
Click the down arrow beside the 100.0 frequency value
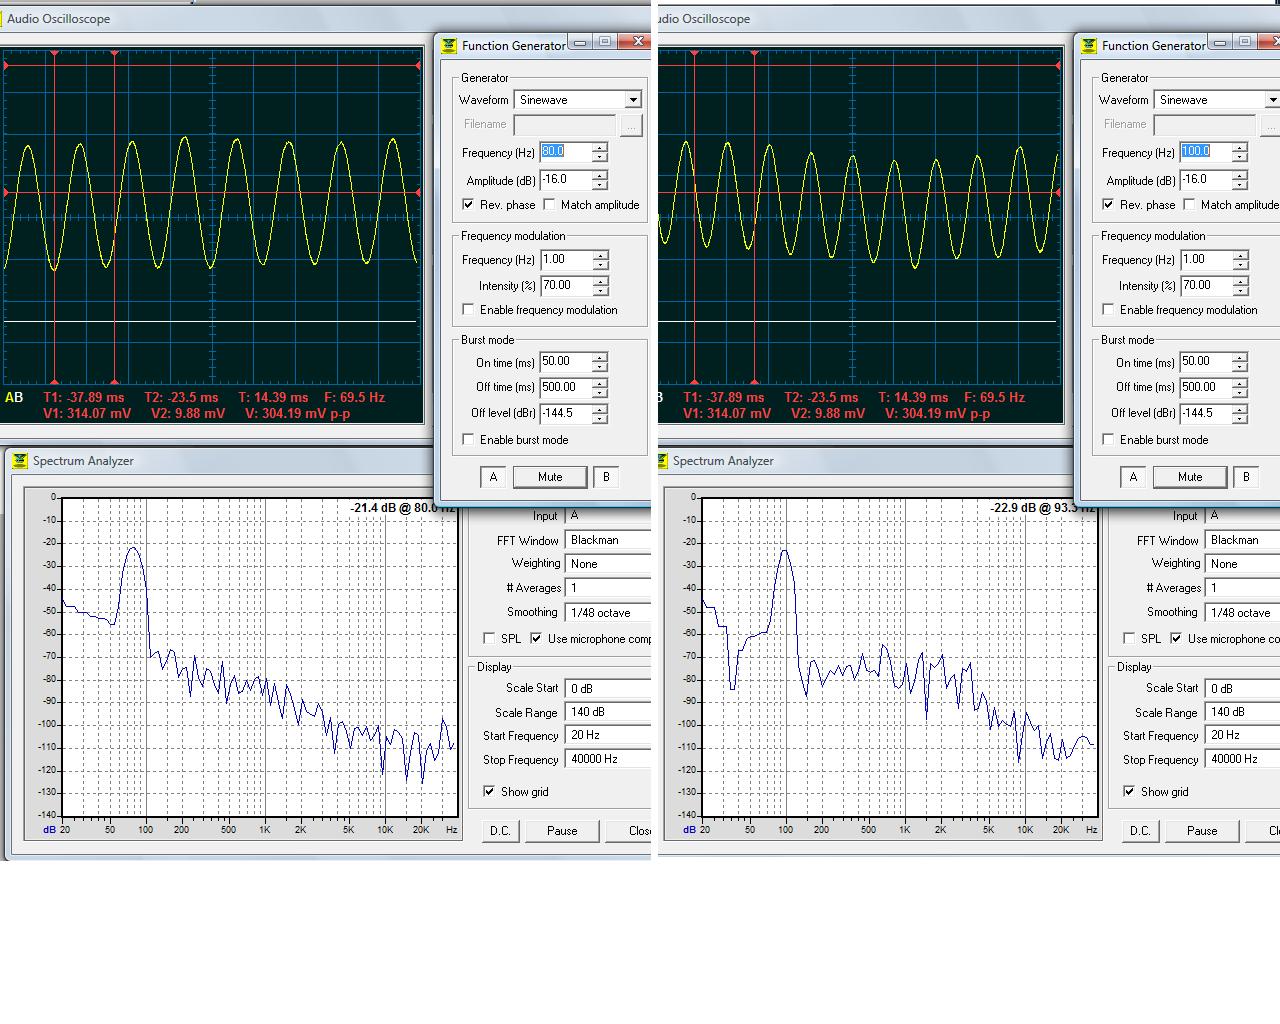point(1240,157)
